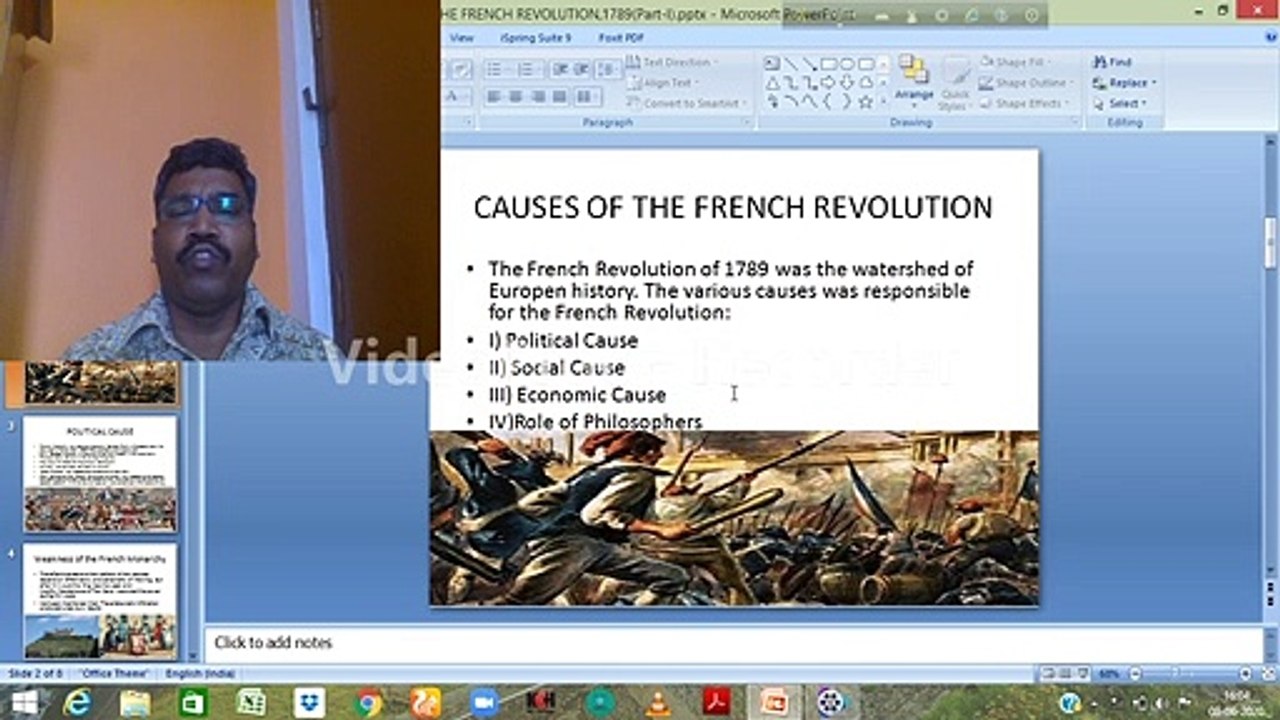The width and height of the screenshot is (1280, 720).
Task: Pick the triangle shape in Shapes gallery
Action: pyautogui.click(x=772, y=83)
